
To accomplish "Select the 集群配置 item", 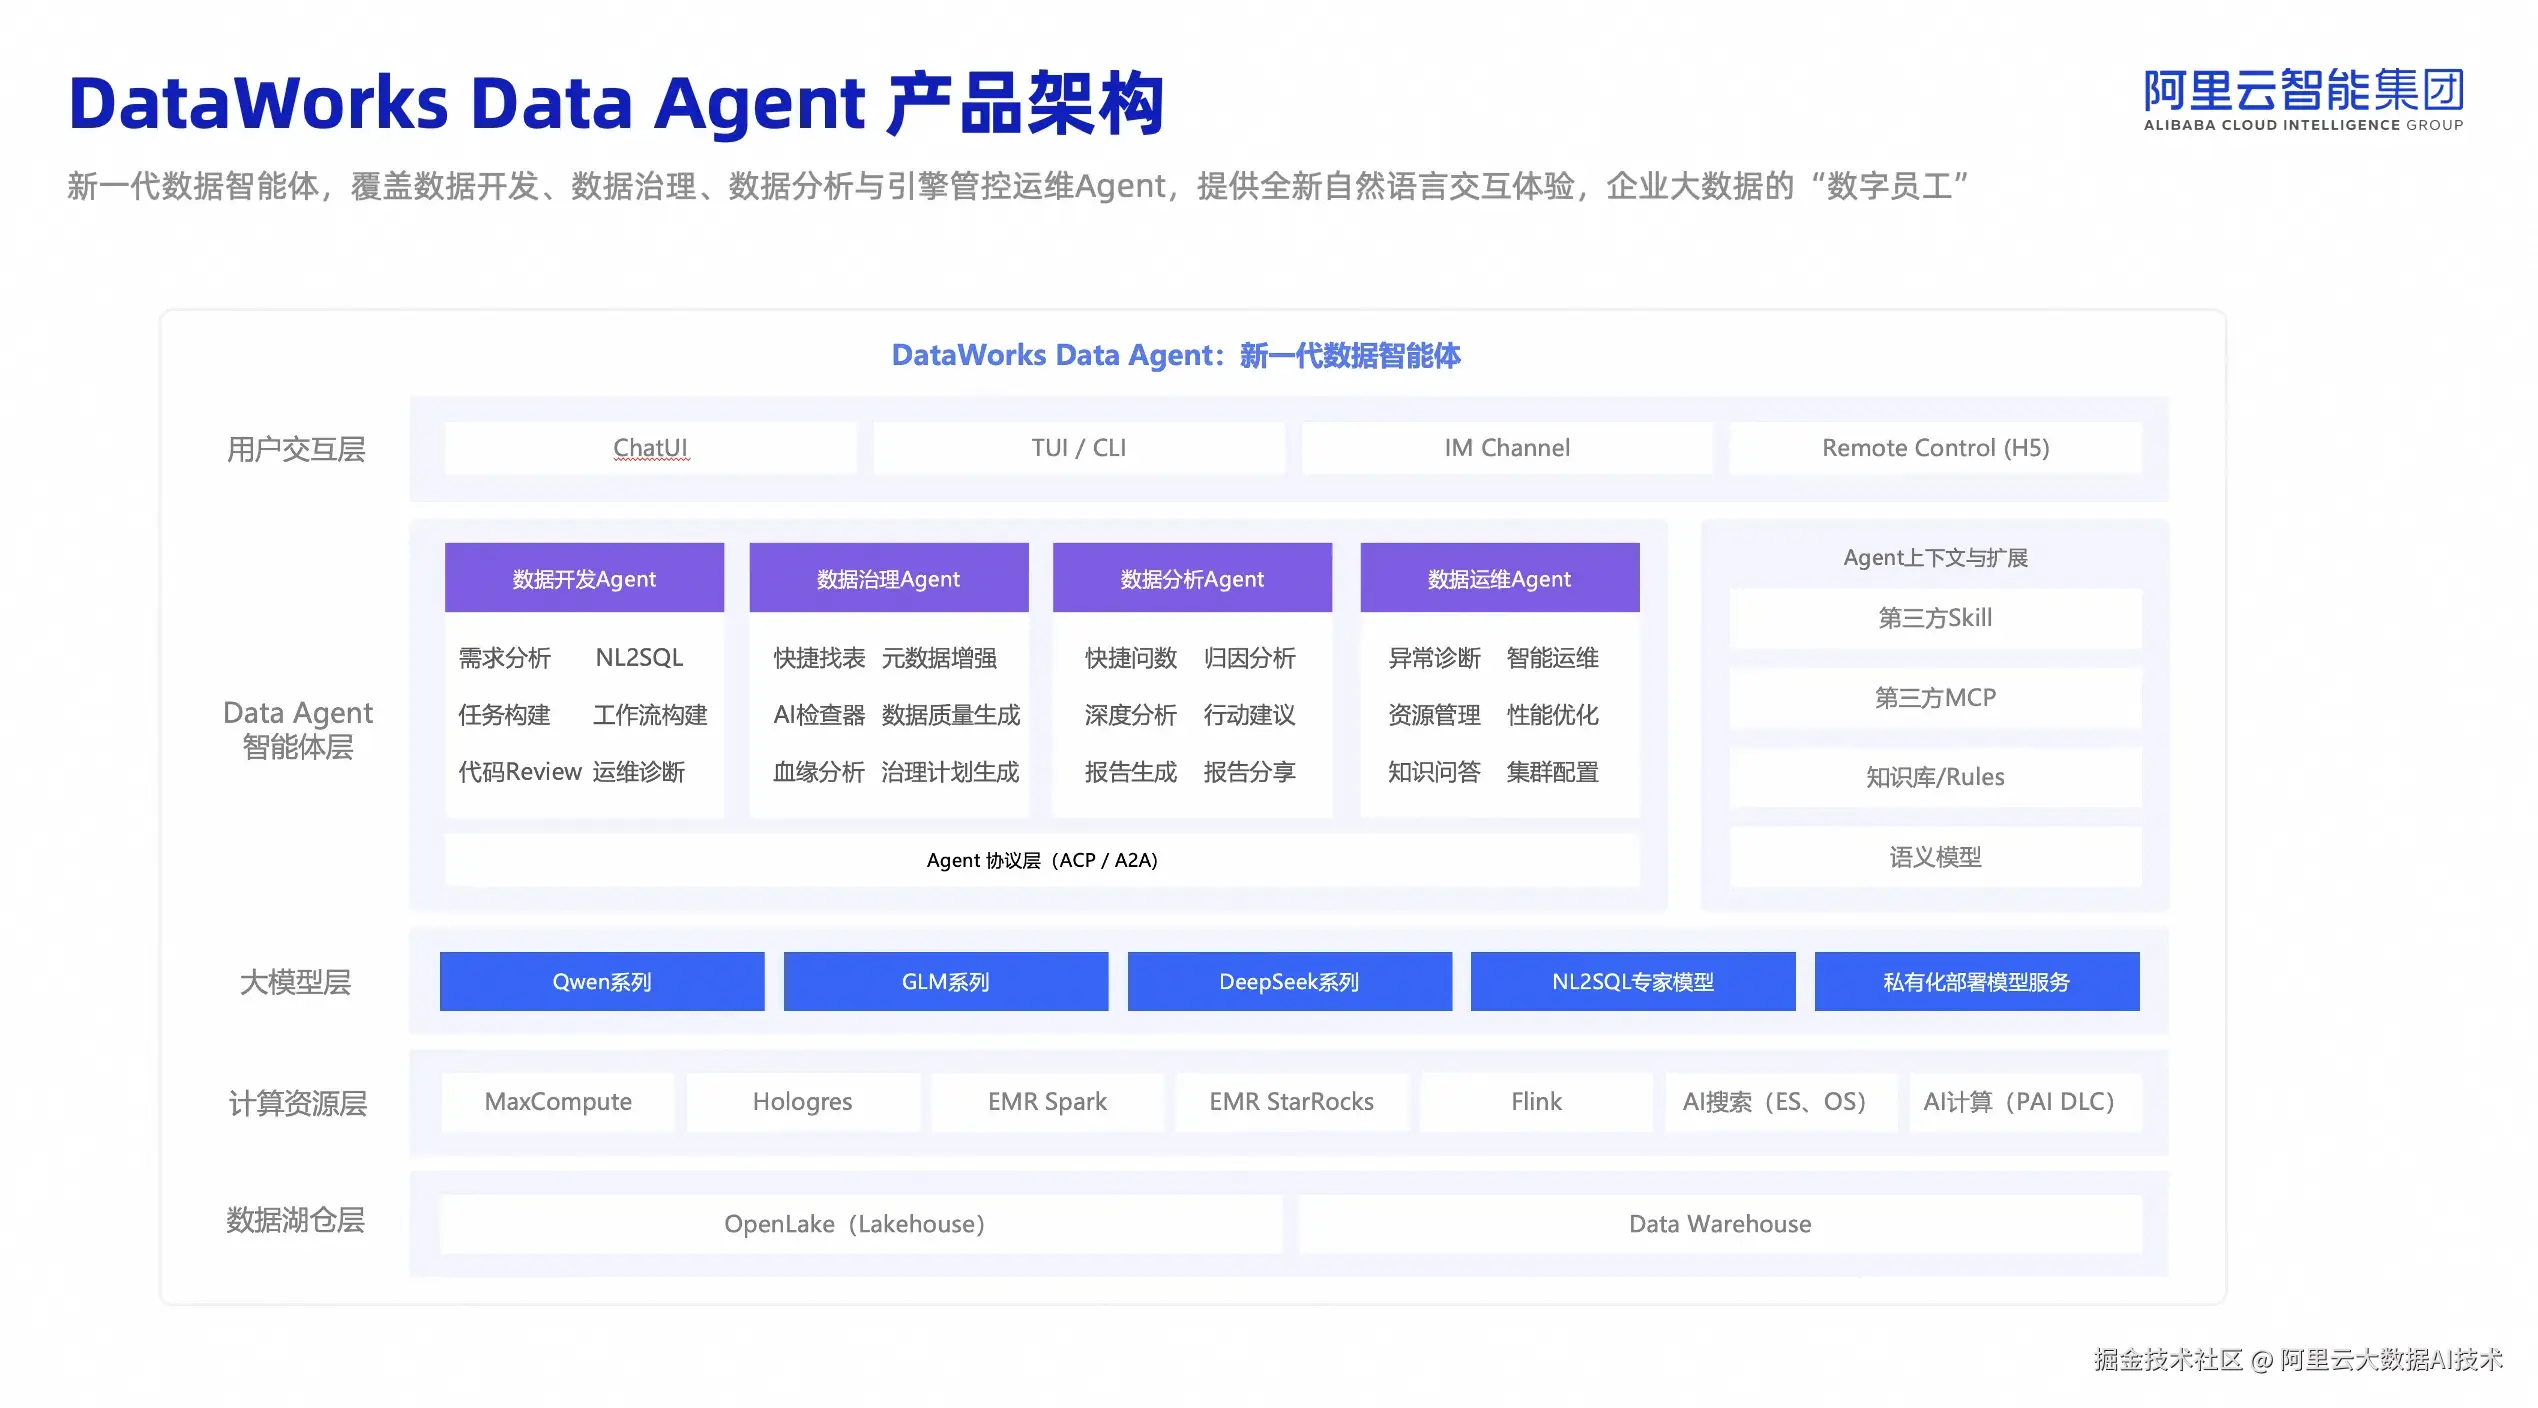I will click(1553, 772).
